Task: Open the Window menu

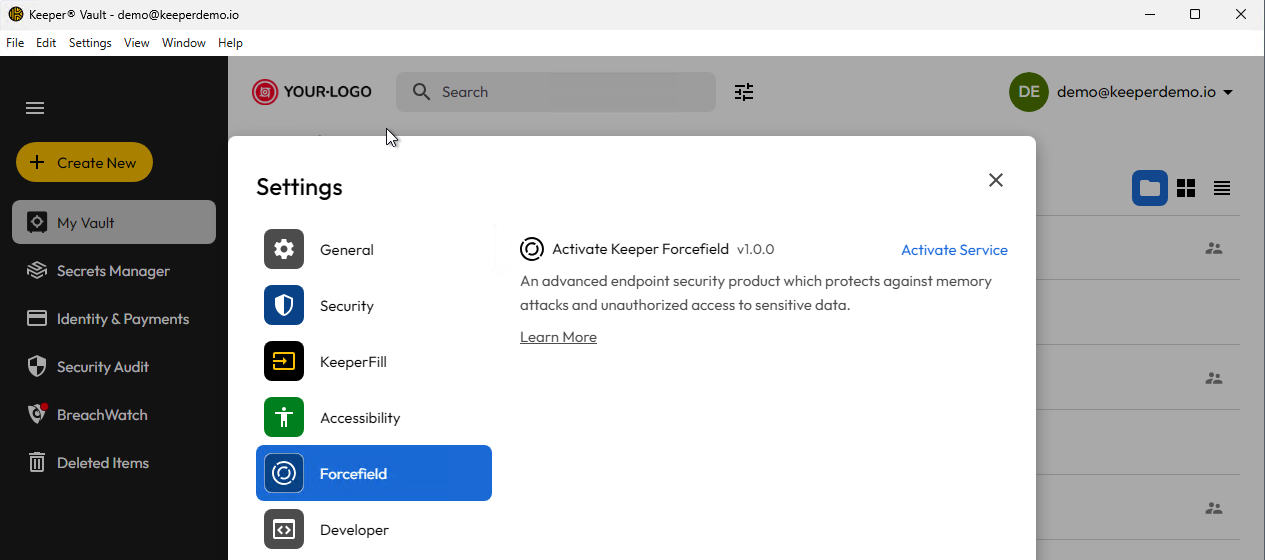Action: coord(183,43)
